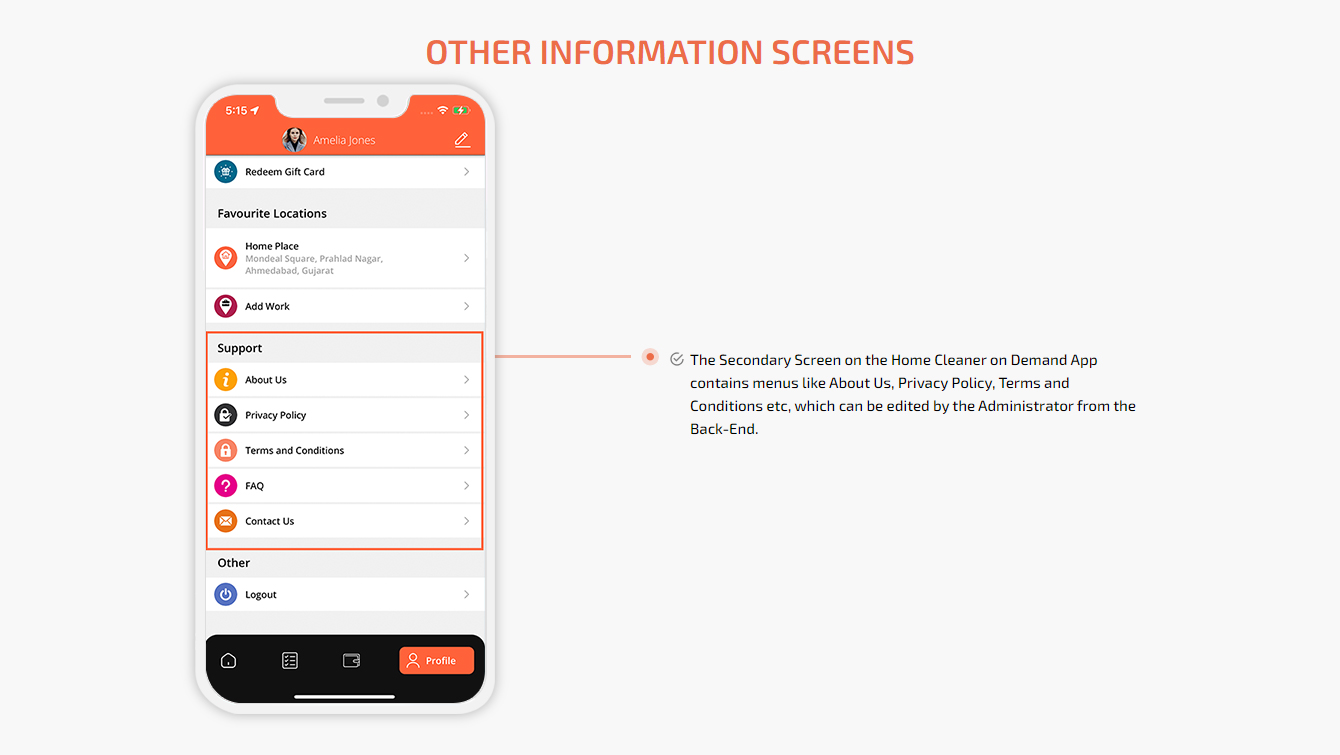Open Home Place row chevron
Image resolution: width=1340 pixels, height=755 pixels.
click(466, 258)
